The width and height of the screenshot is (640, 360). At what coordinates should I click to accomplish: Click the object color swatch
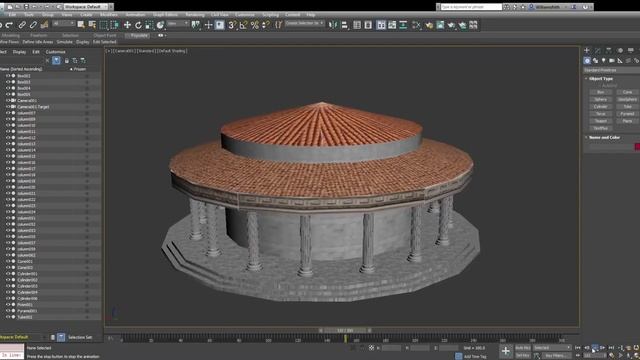click(637, 147)
